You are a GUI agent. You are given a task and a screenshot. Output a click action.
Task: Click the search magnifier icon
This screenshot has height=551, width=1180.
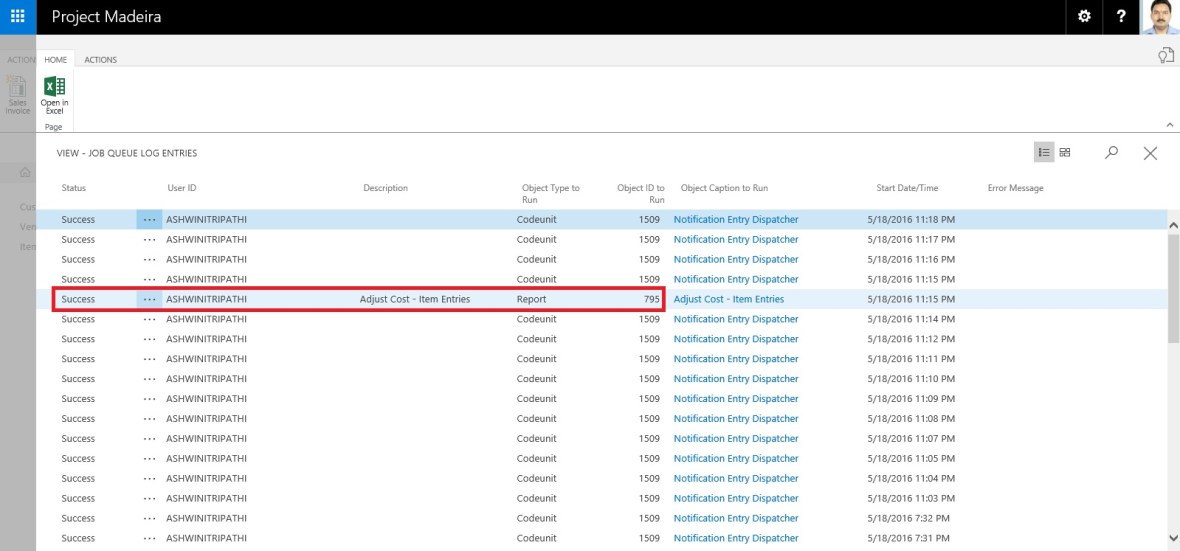[1111, 152]
